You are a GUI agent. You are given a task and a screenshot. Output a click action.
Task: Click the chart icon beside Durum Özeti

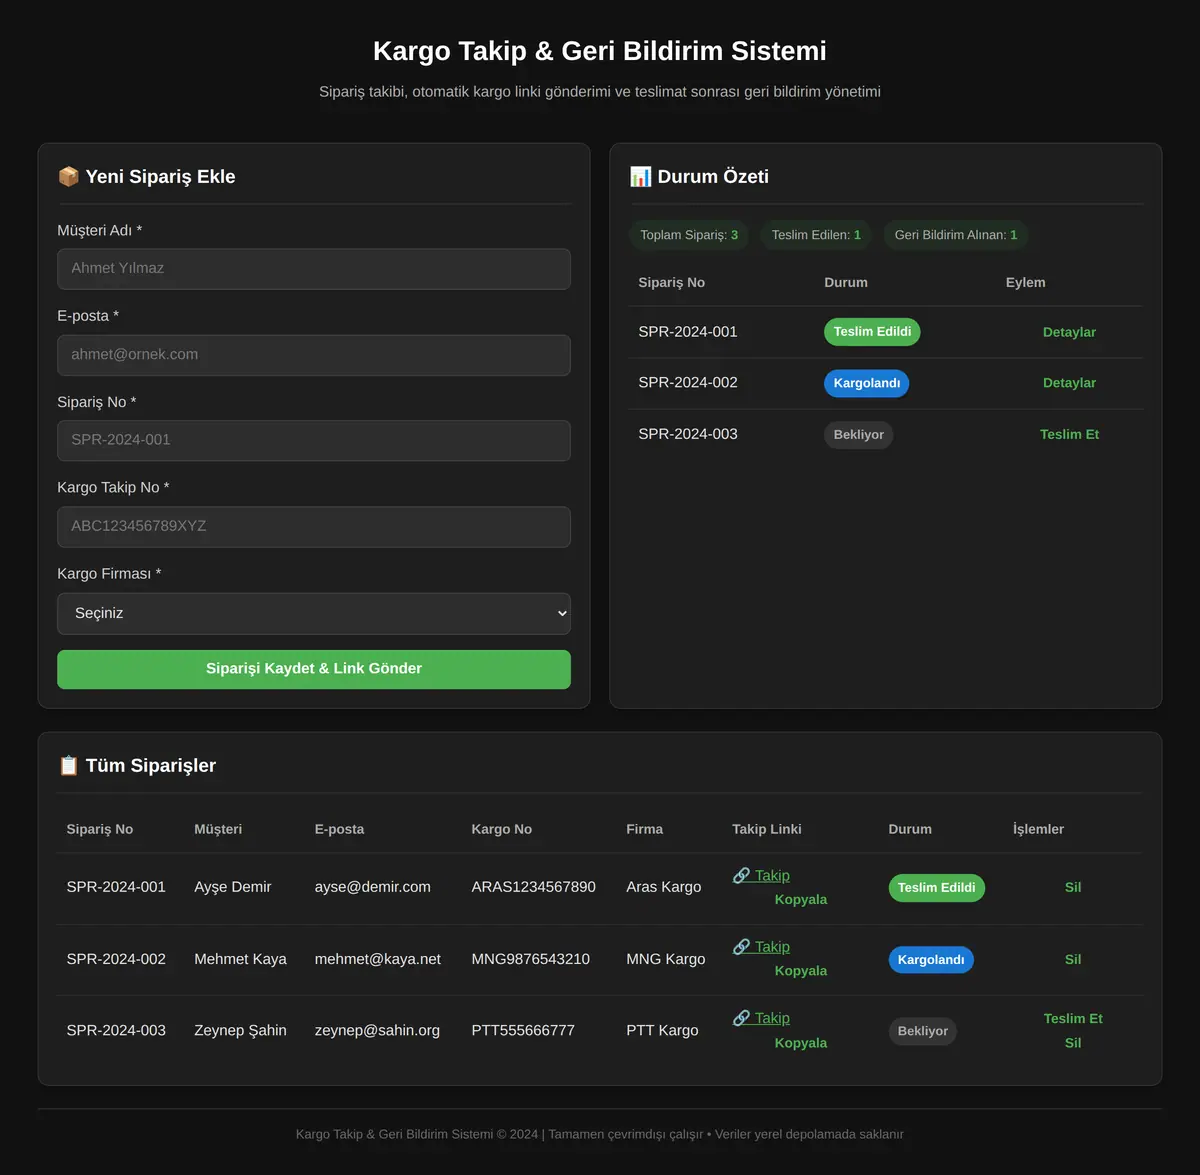click(x=641, y=176)
